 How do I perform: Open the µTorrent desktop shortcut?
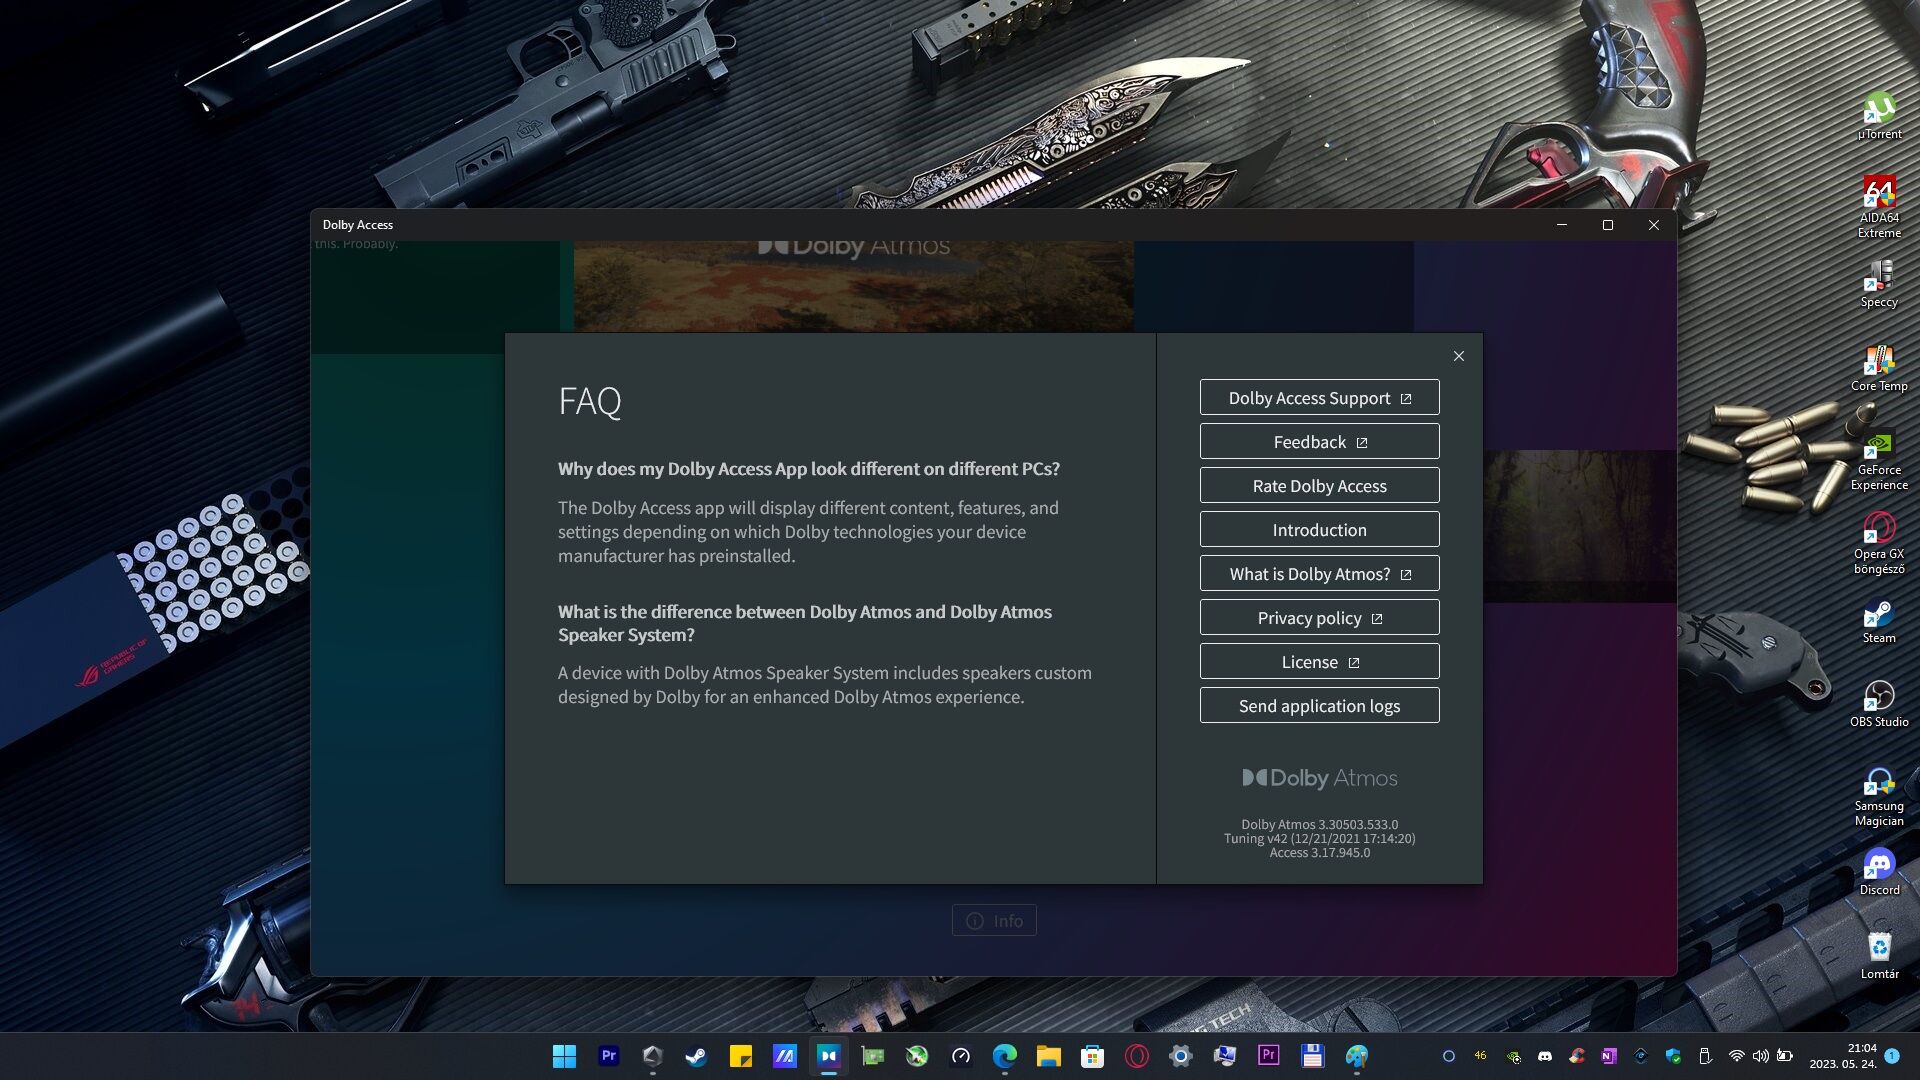click(x=1879, y=116)
